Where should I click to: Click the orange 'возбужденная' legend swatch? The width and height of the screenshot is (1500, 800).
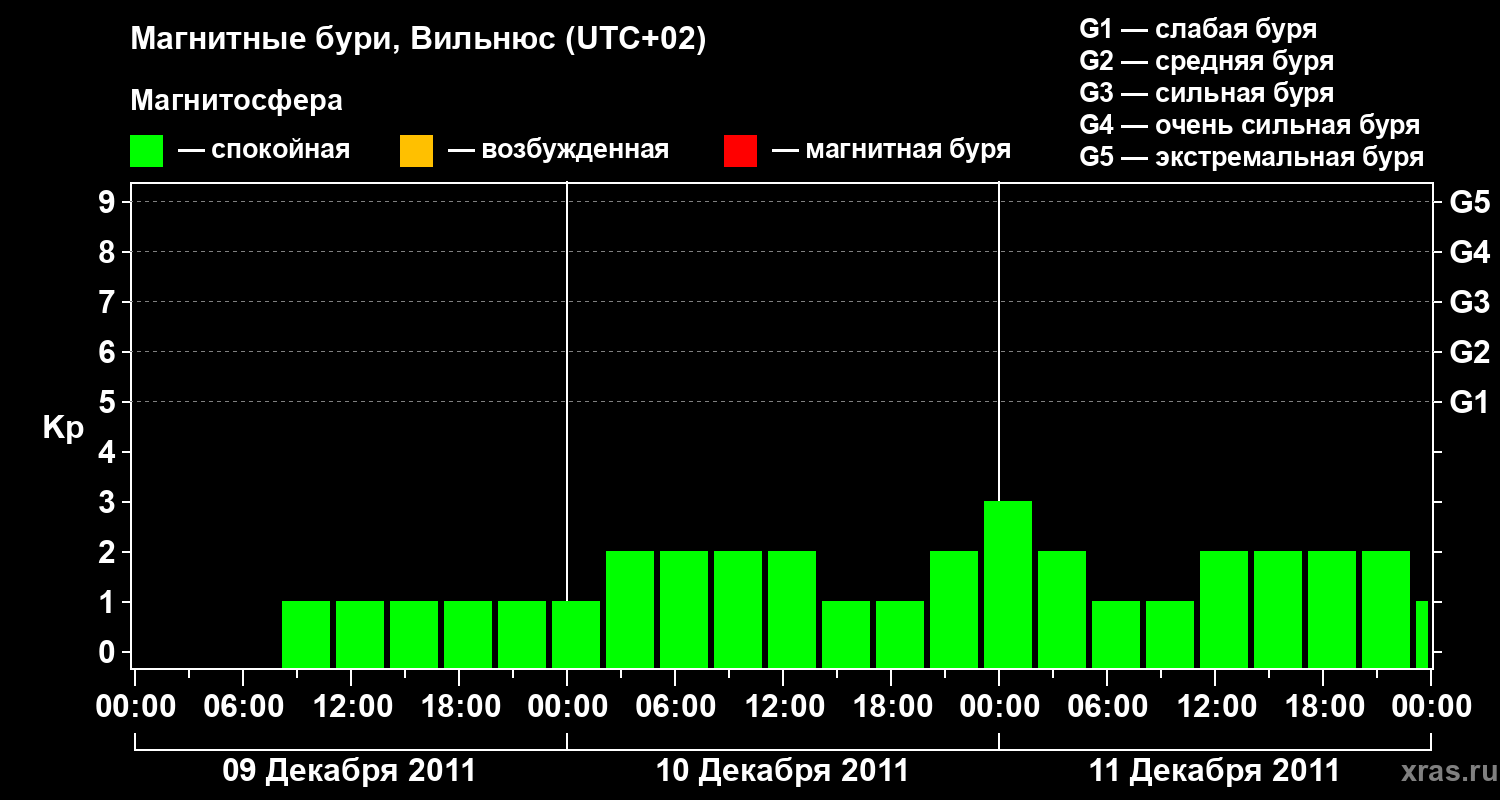pos(416,151)
